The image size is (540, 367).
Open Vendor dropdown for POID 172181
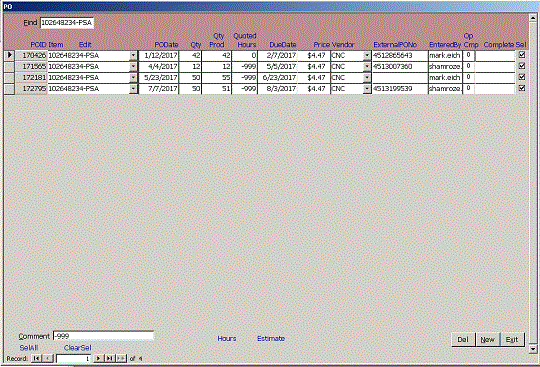click(367, 77)
